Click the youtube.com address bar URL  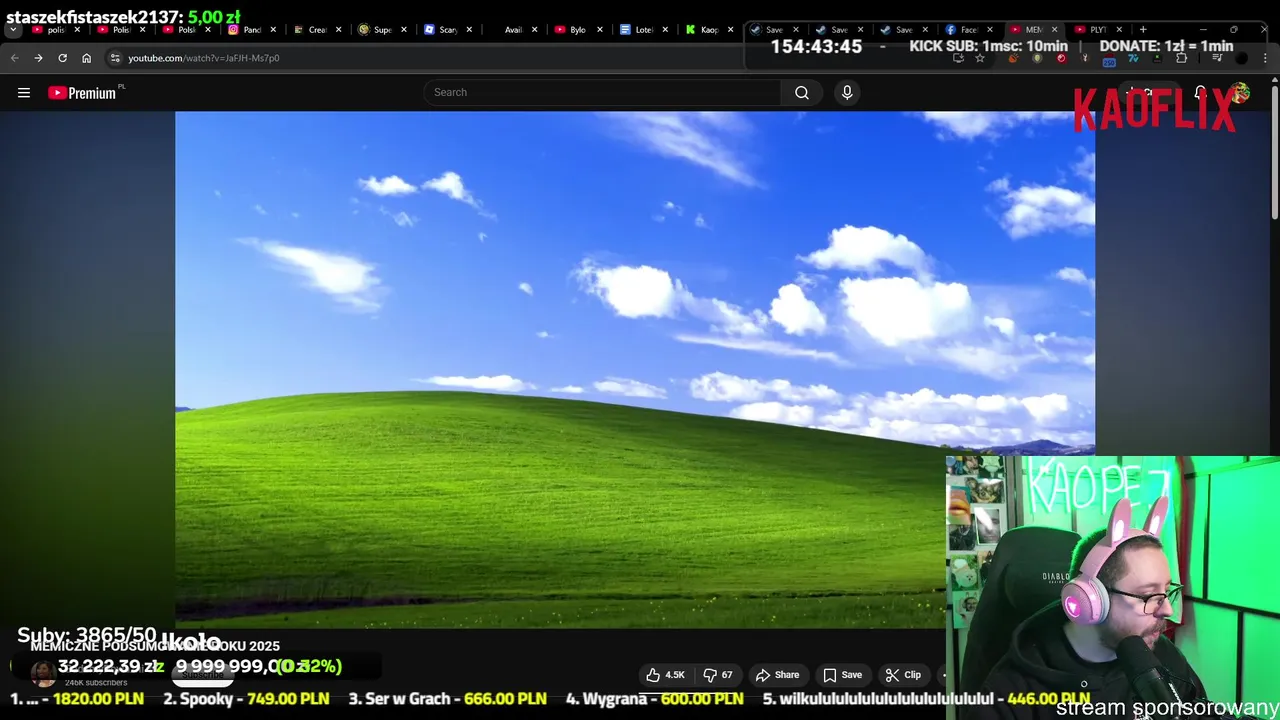pyautogui.click(x=204, y=58)
